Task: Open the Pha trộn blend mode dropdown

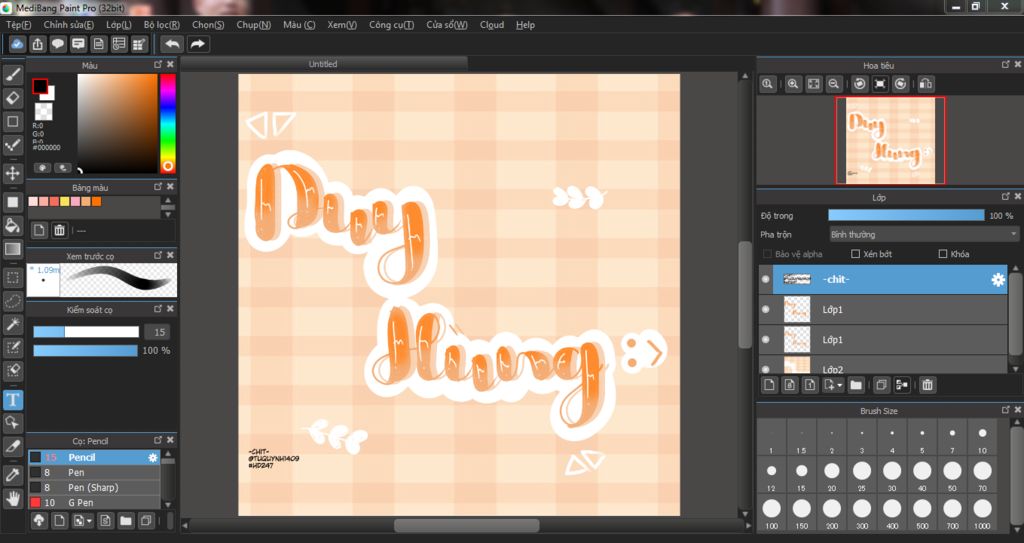Action: pyautogui.click(x=923, y=234)
